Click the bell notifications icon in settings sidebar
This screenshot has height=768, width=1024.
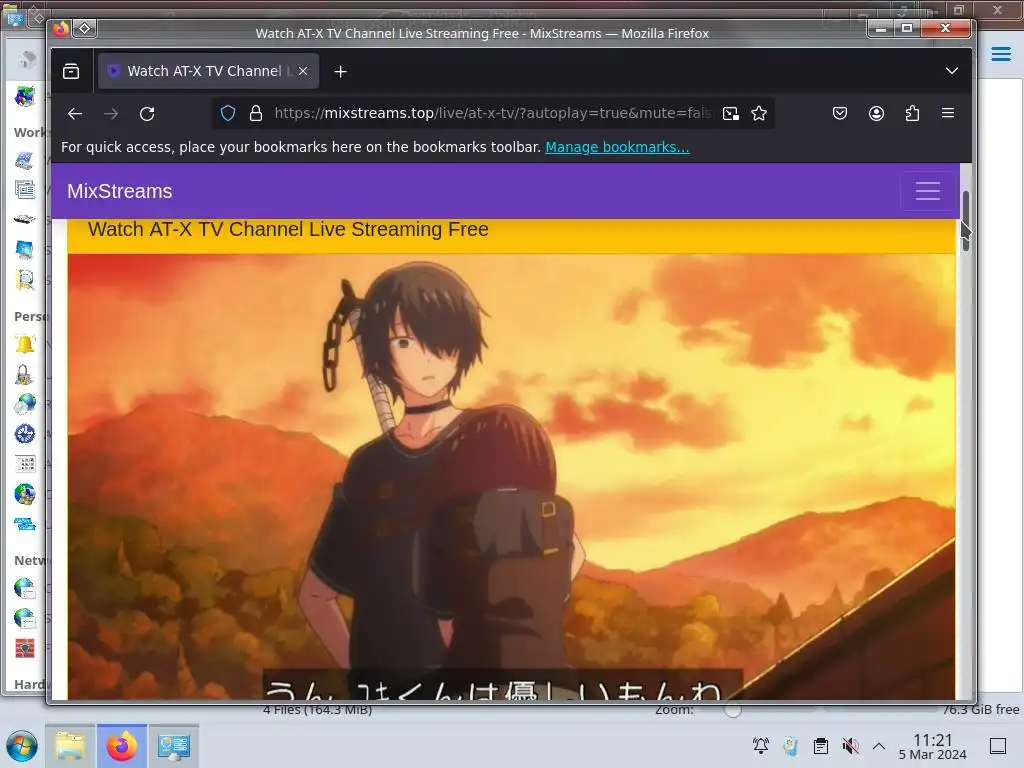[25, 344]
